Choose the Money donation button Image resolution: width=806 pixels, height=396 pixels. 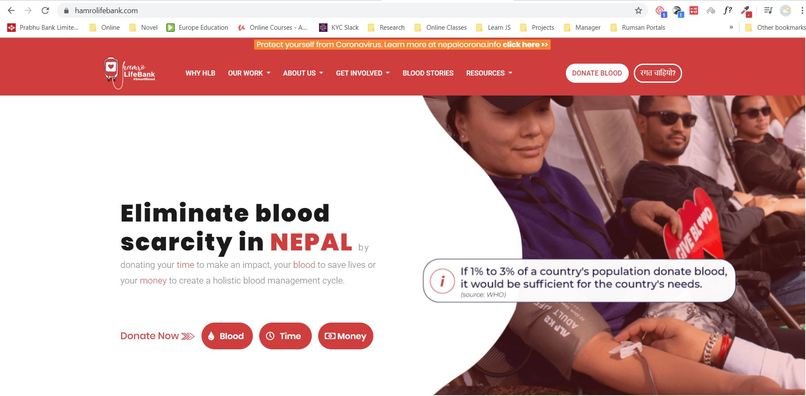tap(345, 336)
